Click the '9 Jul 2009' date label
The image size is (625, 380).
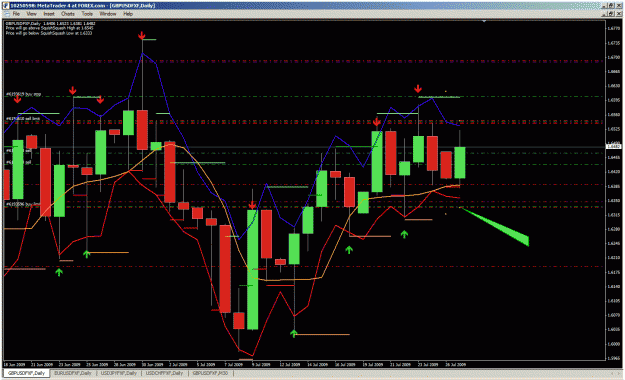[261, 364]
